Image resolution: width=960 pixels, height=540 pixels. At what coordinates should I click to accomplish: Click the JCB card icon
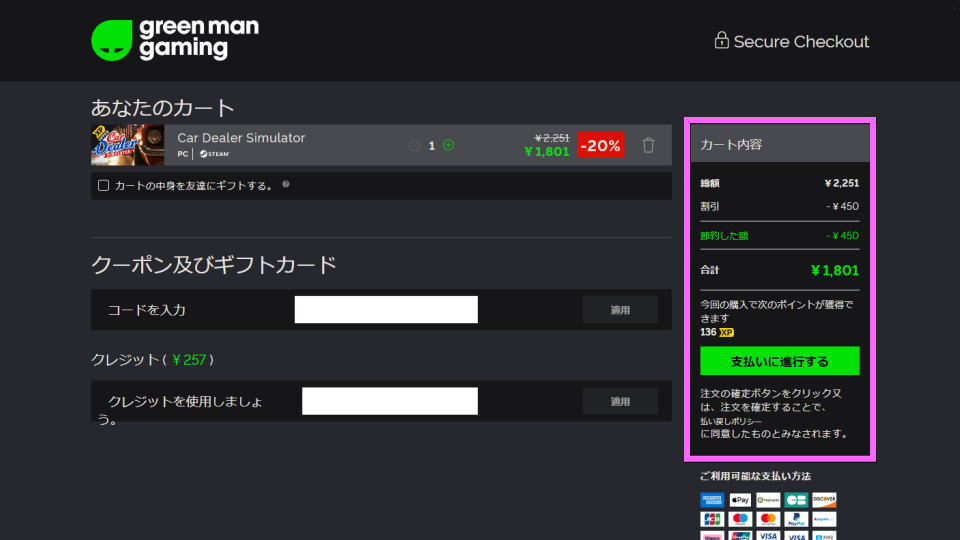tap(712, 519)
